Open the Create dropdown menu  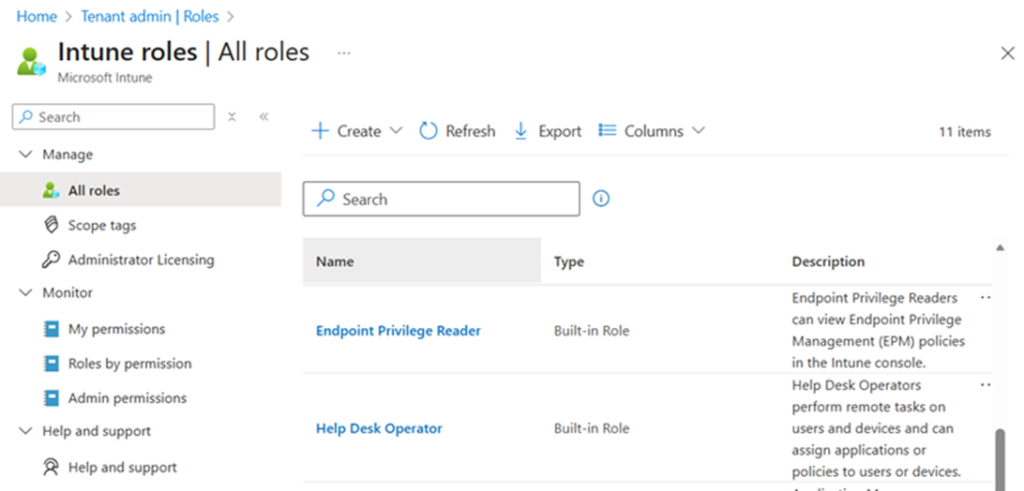[357, 131]
